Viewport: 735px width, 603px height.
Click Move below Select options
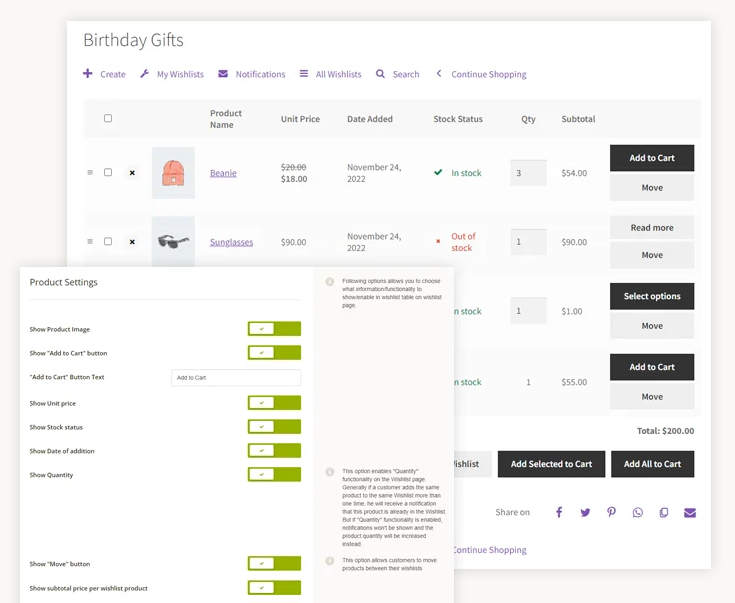652,326
